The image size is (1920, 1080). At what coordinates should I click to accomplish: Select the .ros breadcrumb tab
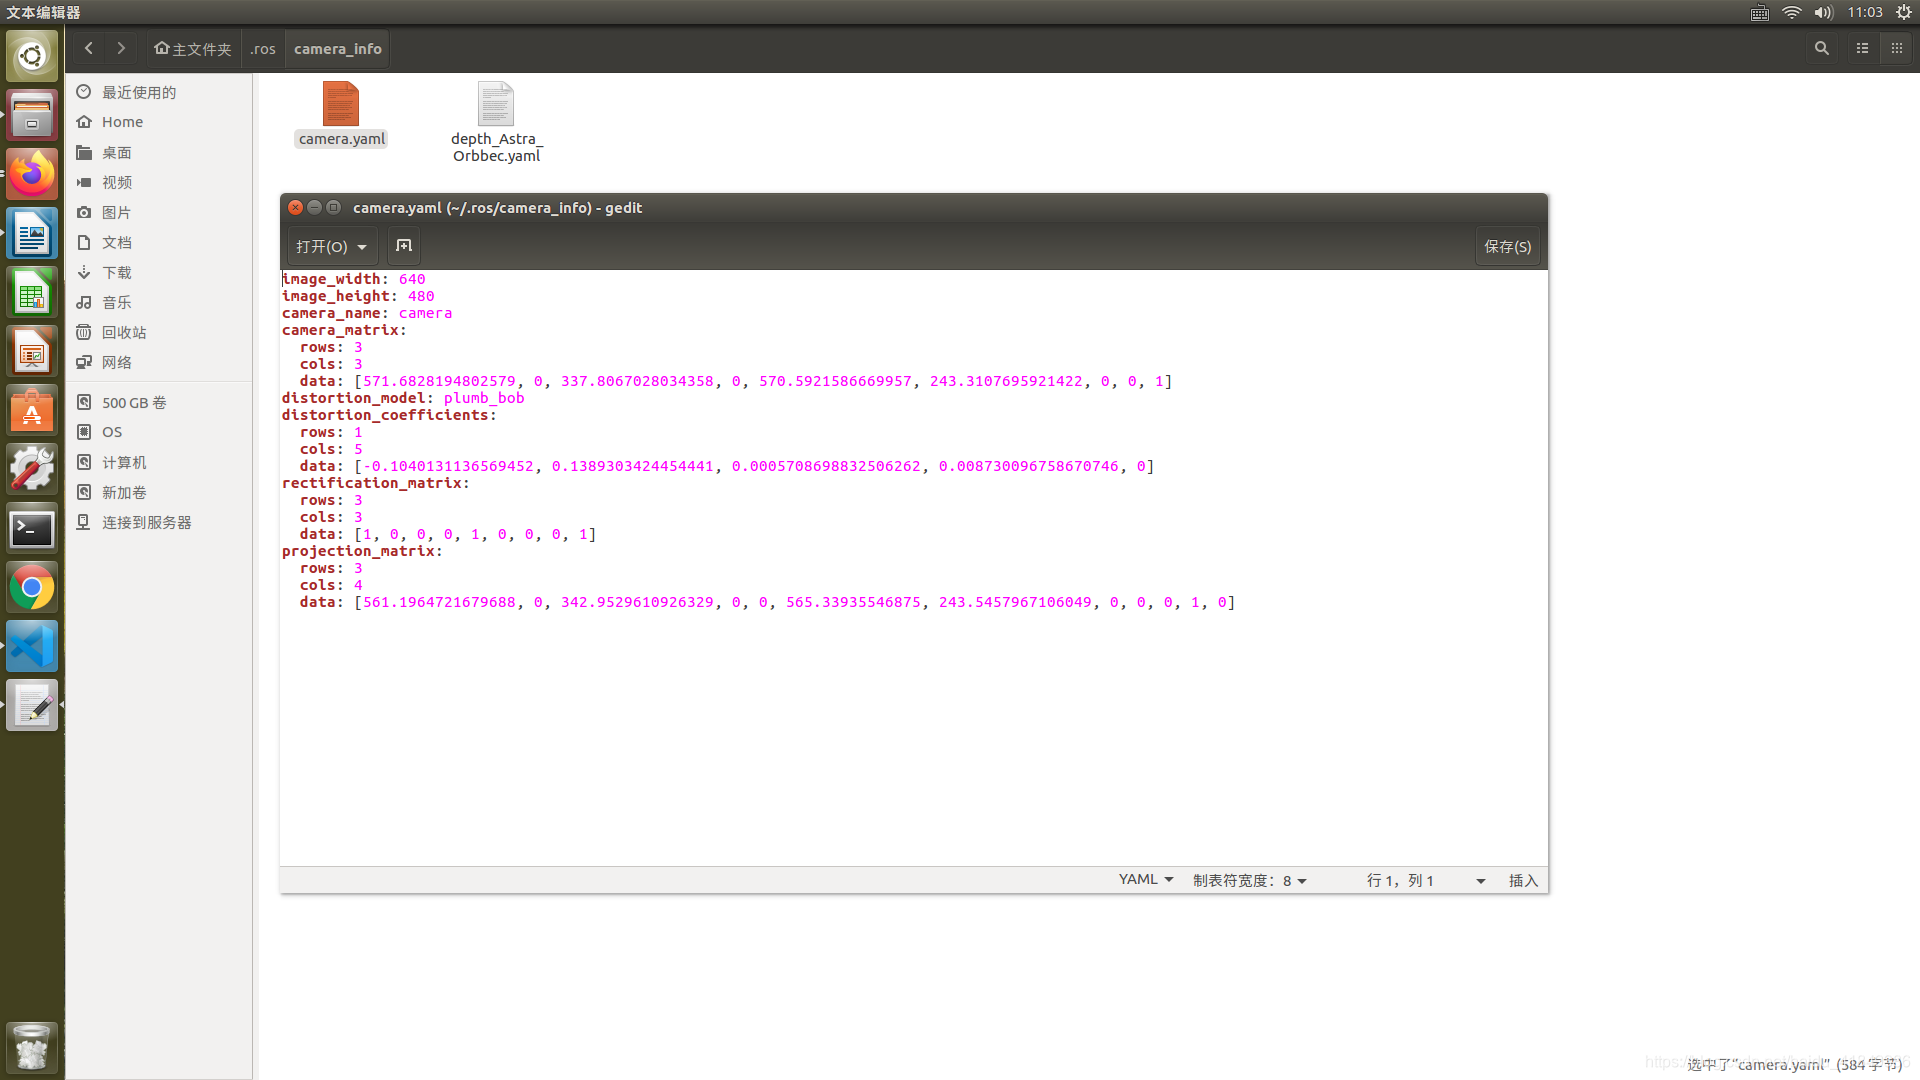click(263, 48)
